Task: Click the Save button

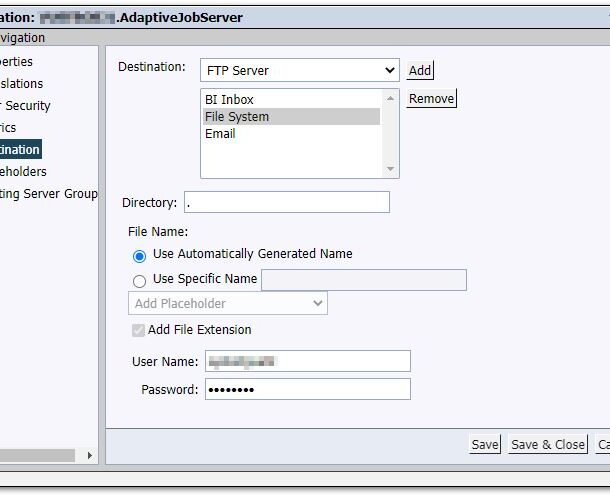Action: click(485, 444)
